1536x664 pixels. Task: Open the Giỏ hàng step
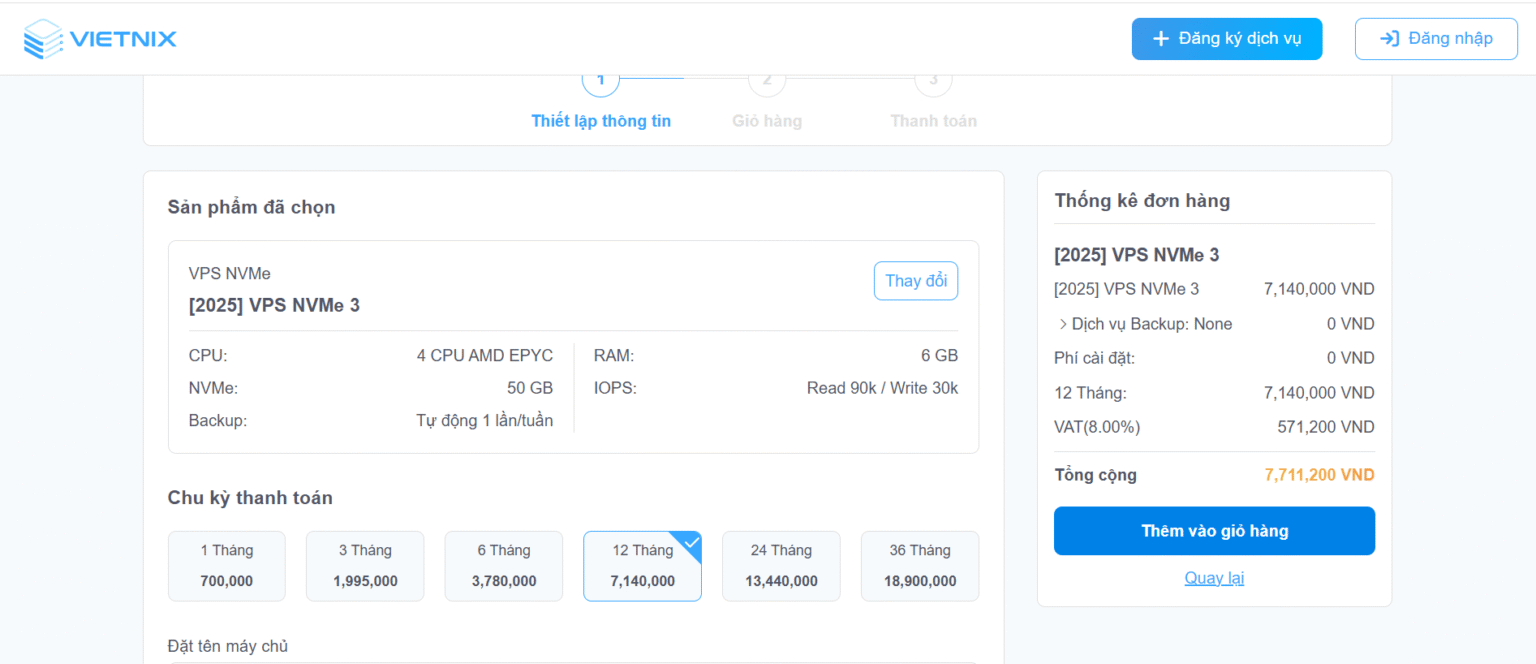pyautogui.click(x=767, y=121)
